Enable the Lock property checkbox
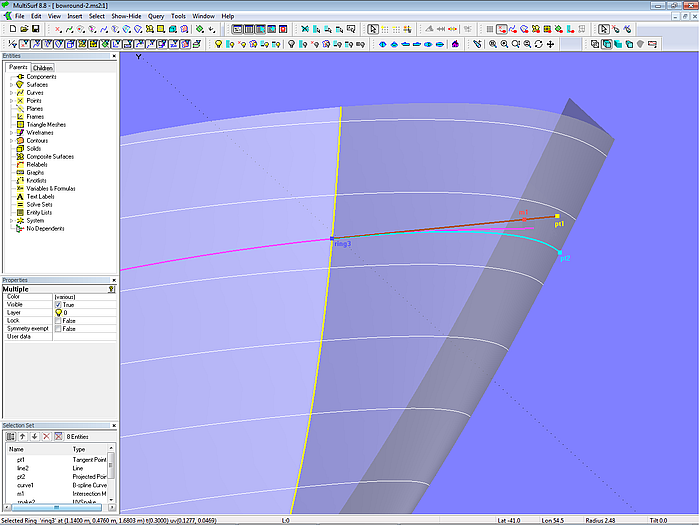The width and height of the screenshot is (700, 525). [x=58, y=320]
